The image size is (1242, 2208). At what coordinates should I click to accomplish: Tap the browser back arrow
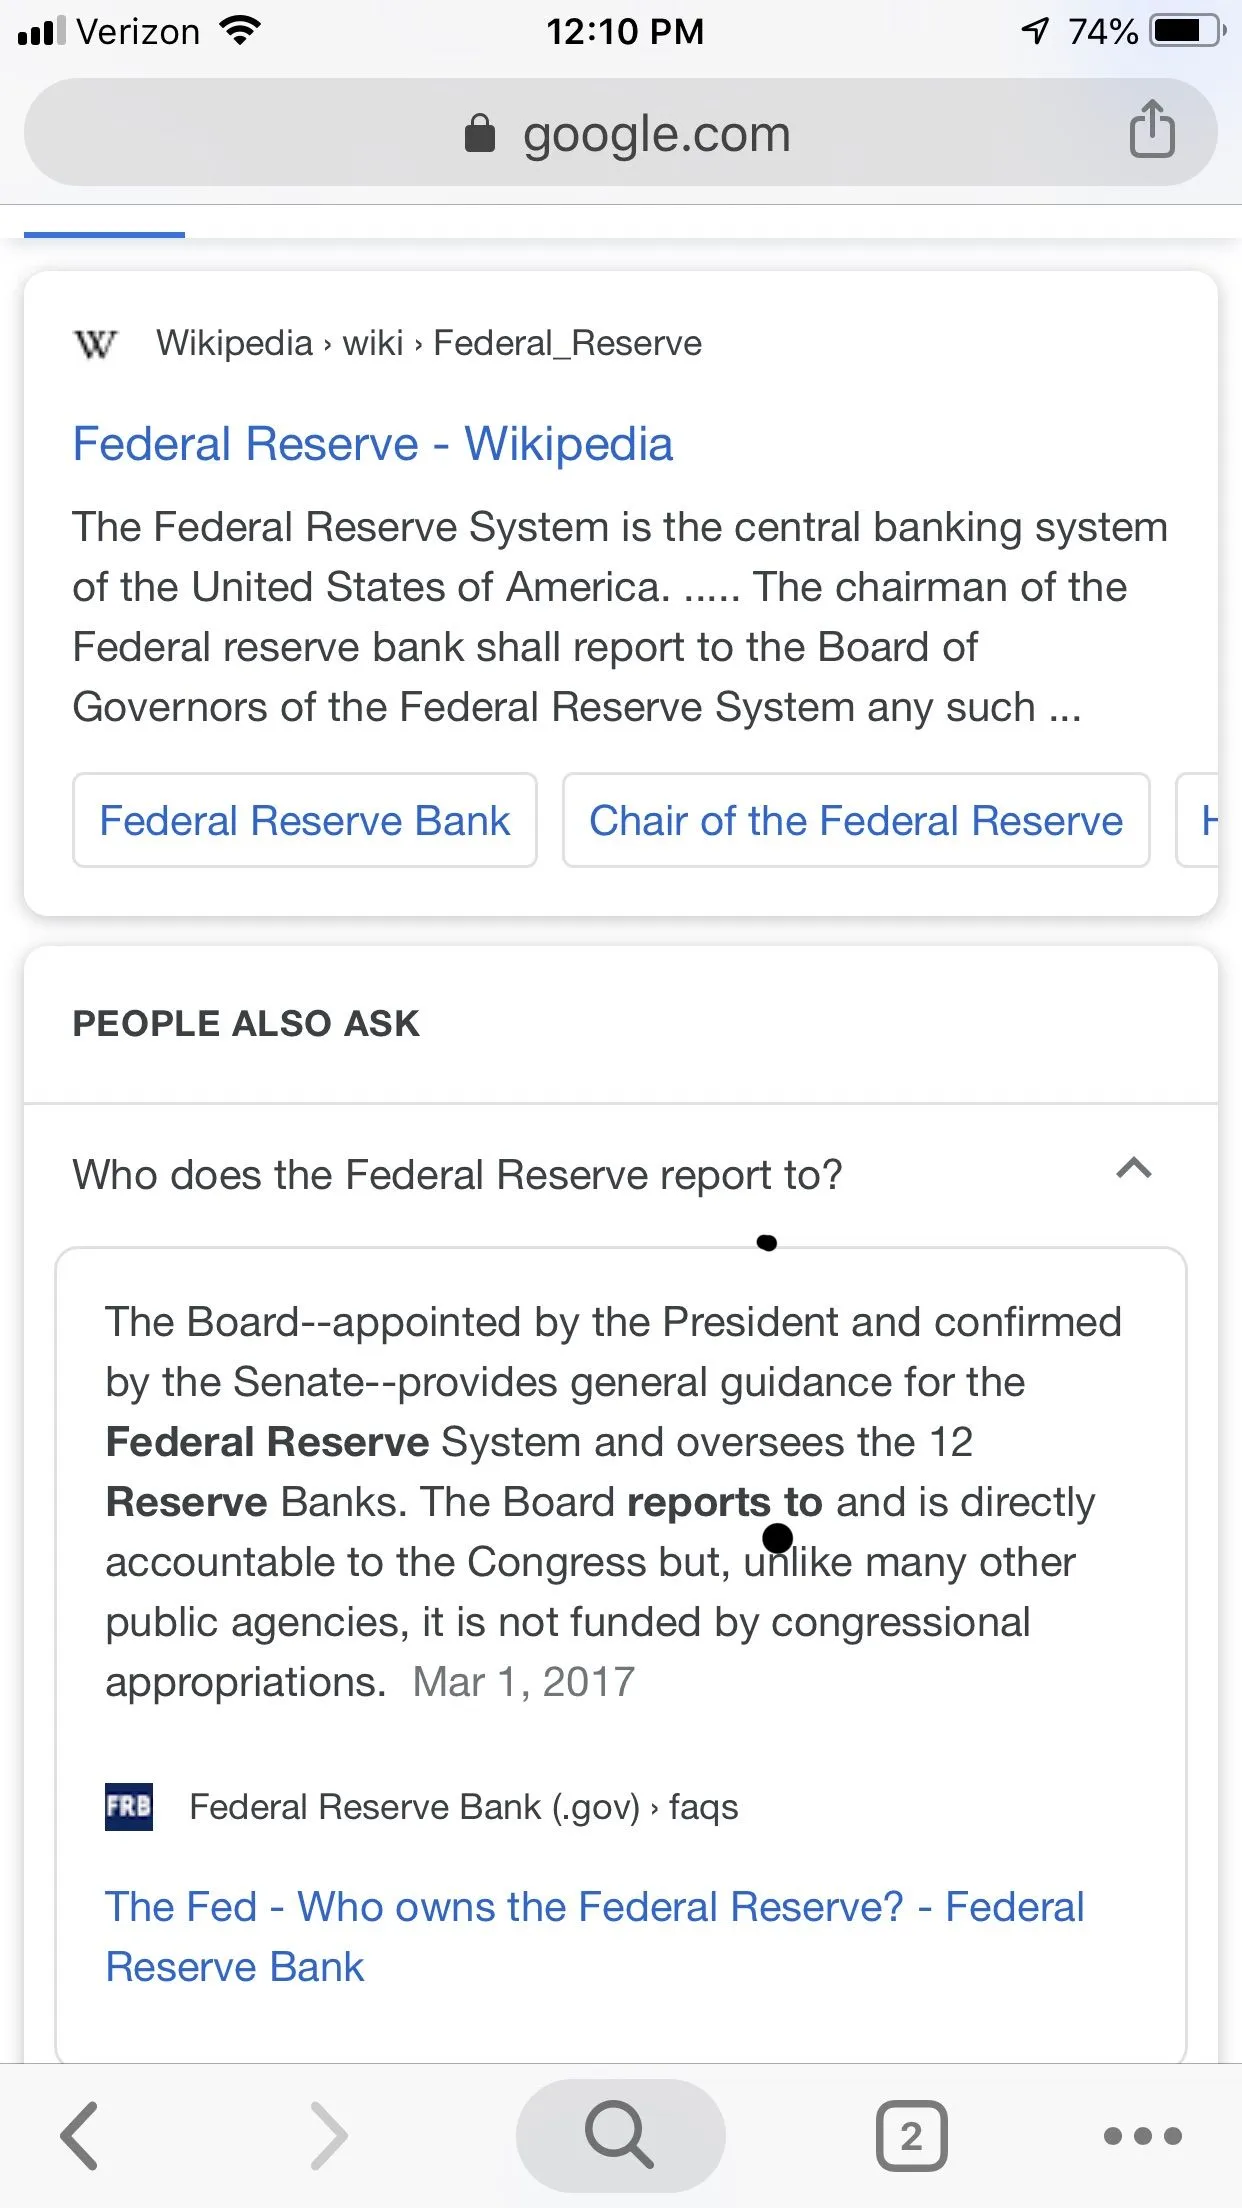tap(80, 2135)
